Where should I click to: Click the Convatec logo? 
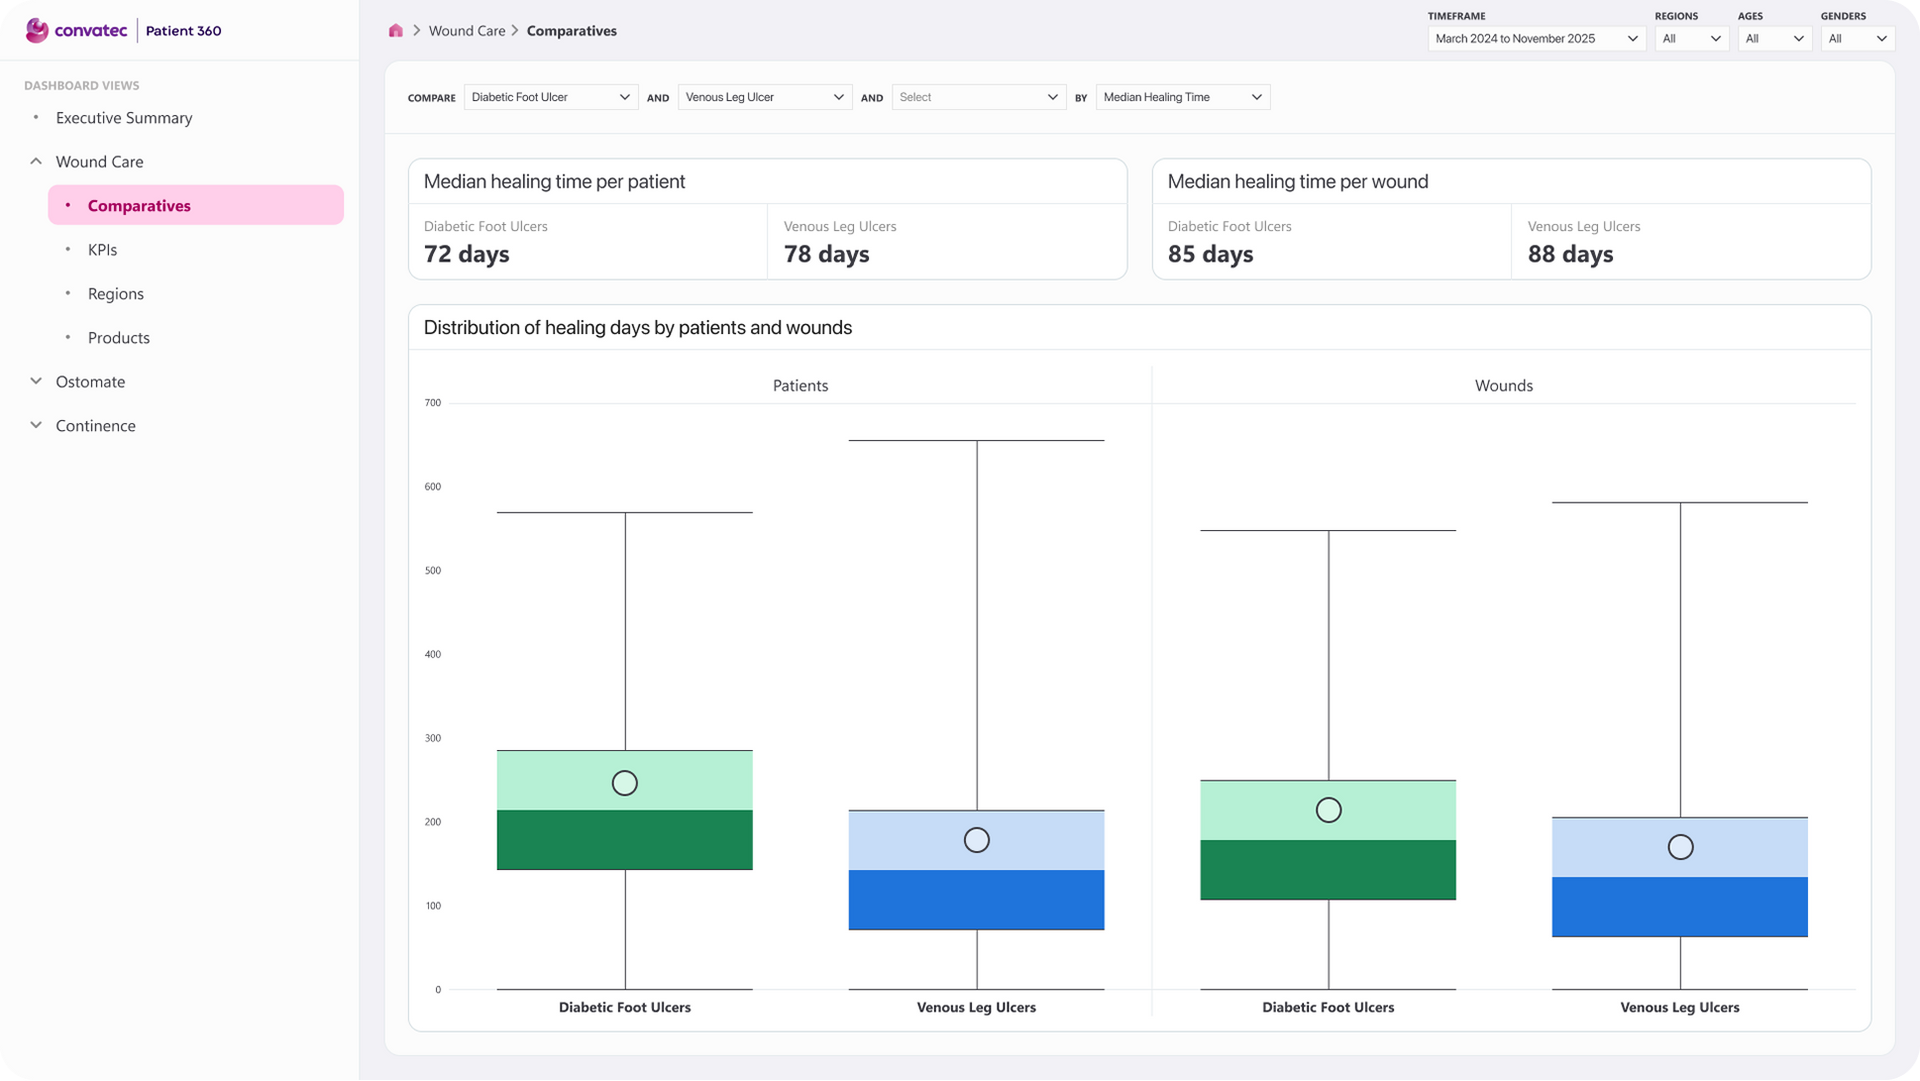tap(77, 30)
